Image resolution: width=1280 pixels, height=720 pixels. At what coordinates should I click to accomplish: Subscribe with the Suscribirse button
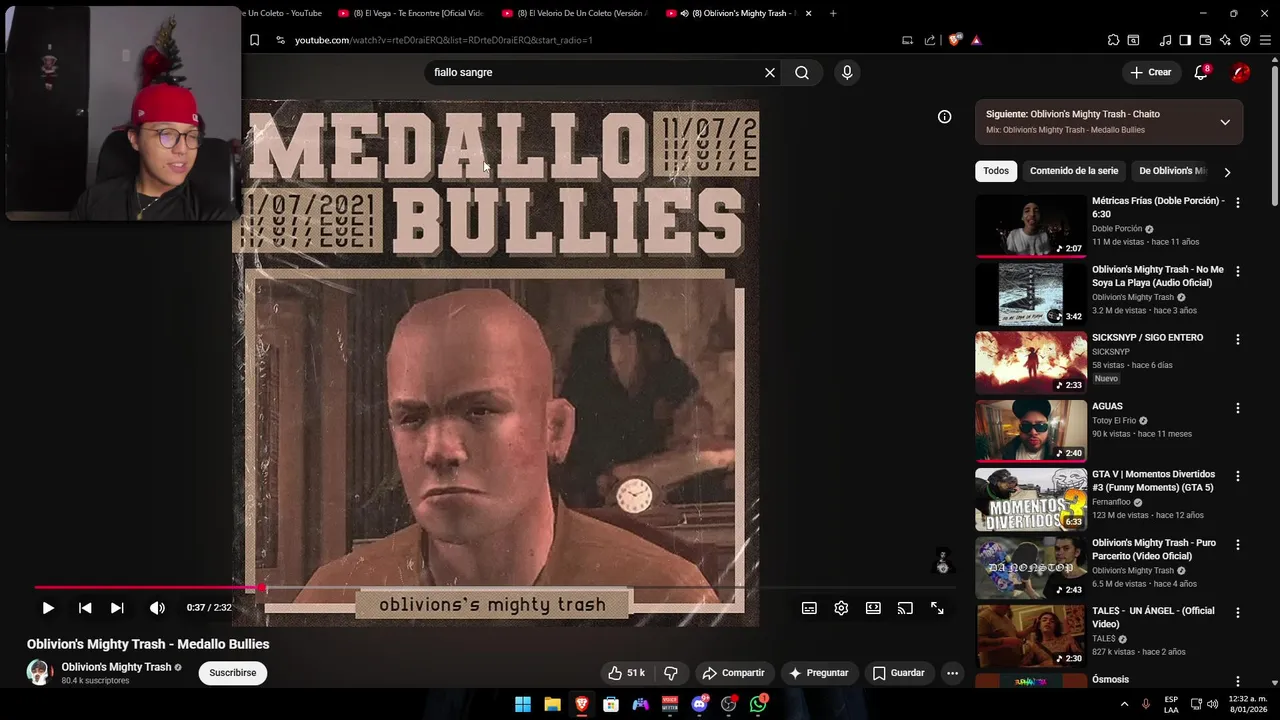click(233, 673)
